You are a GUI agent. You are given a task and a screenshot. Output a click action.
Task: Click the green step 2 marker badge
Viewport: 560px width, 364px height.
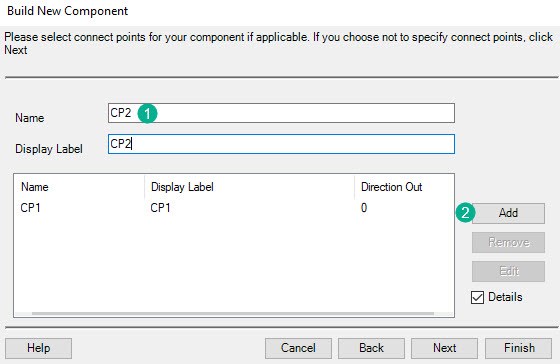click(x=465, y=213)
